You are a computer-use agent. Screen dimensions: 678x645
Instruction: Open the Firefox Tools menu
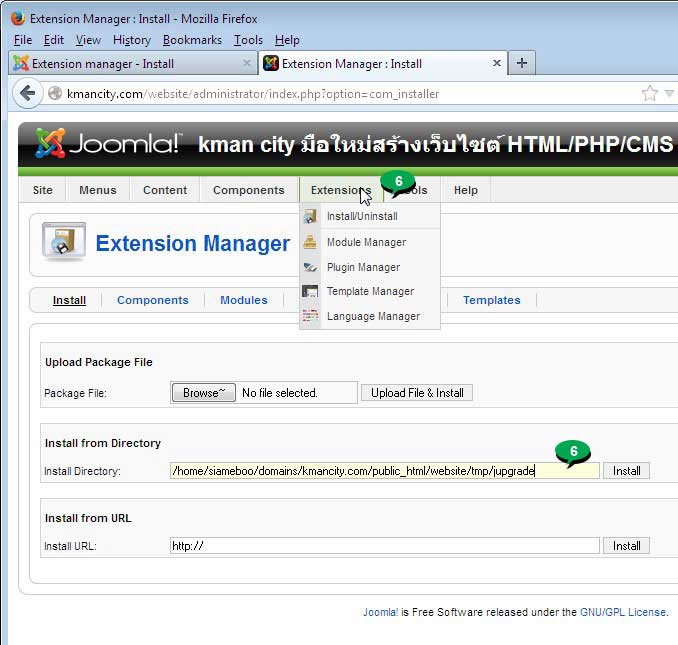(248, 40)
